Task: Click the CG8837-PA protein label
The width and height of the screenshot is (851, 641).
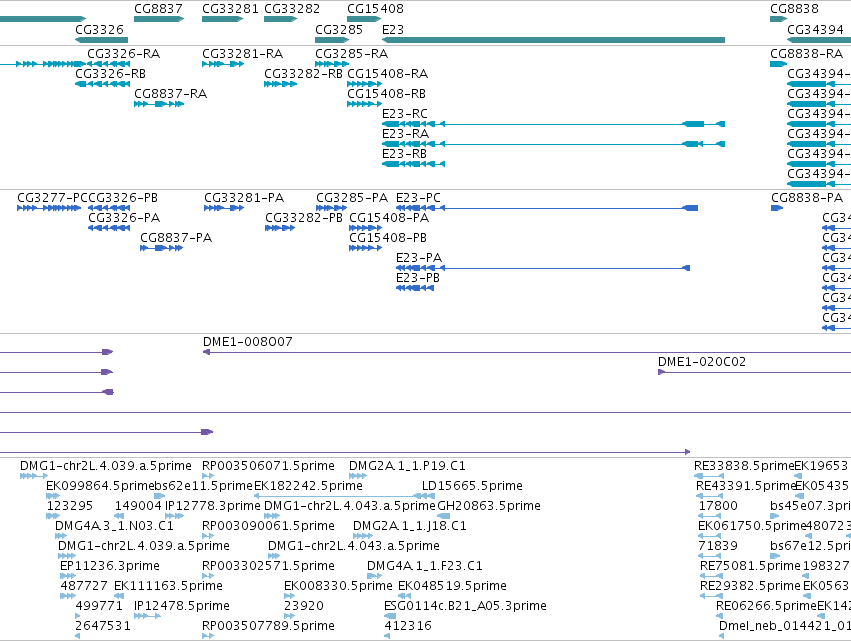Action: coord(176,238)
